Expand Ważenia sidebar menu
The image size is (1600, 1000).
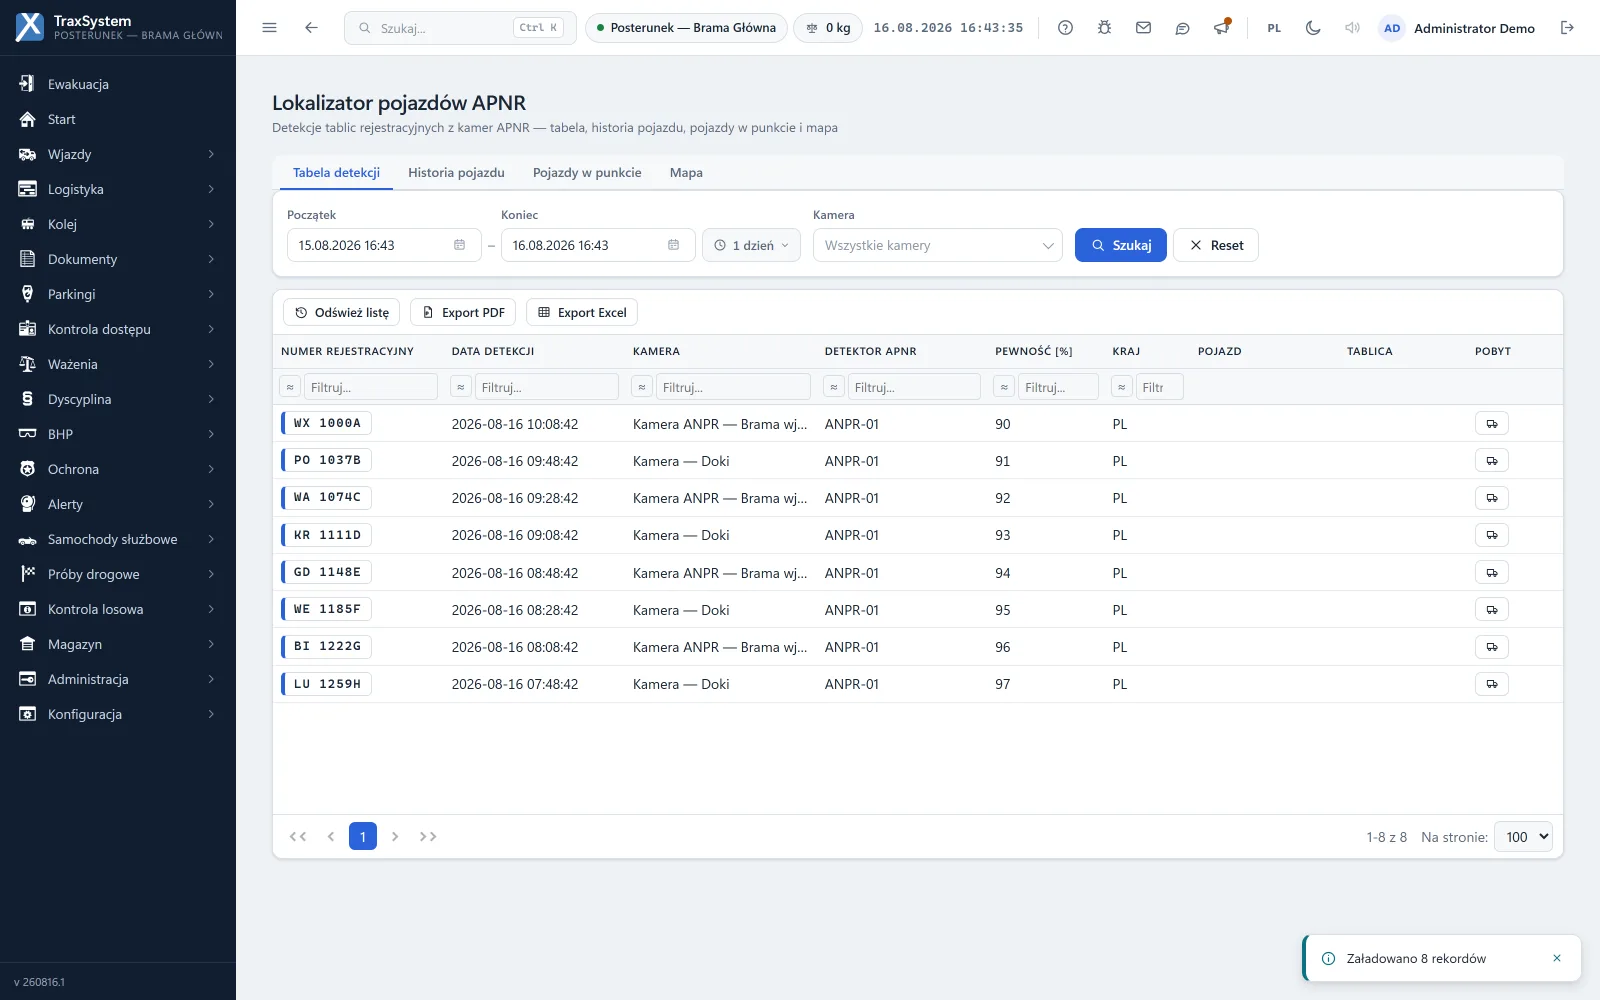pyautogui.click(x=118, y=364)
